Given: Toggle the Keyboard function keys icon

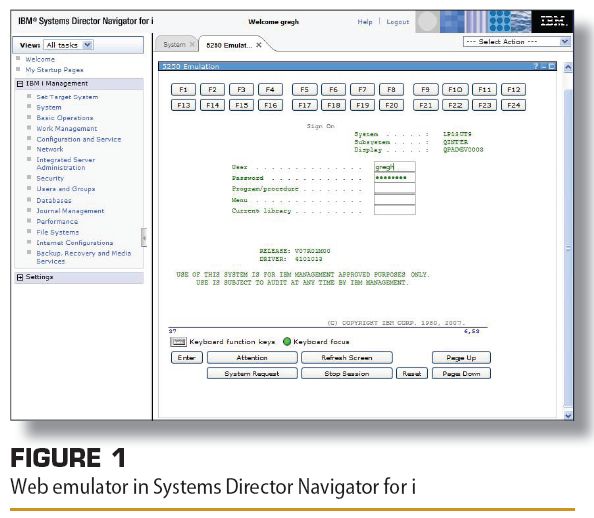Looking at the screenshot, I should pyautogui.click(x=178, y=342).
